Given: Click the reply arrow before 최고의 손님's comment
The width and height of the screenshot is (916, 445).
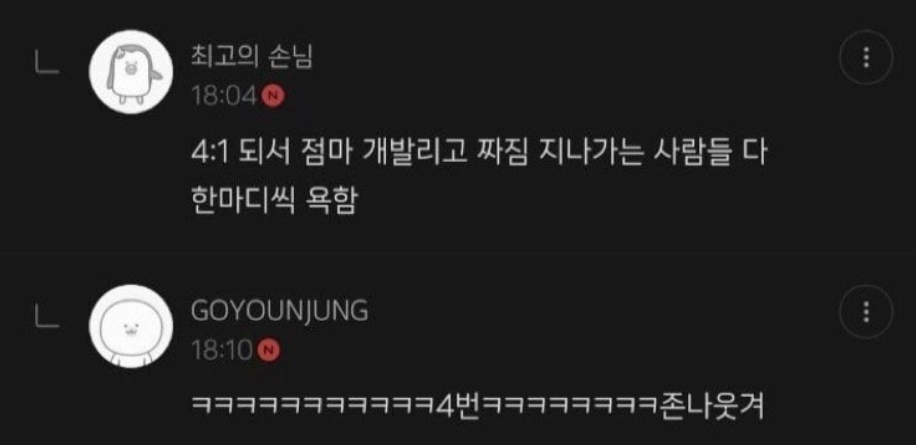Looking at the screenshot, I should (x=46, y=64).
